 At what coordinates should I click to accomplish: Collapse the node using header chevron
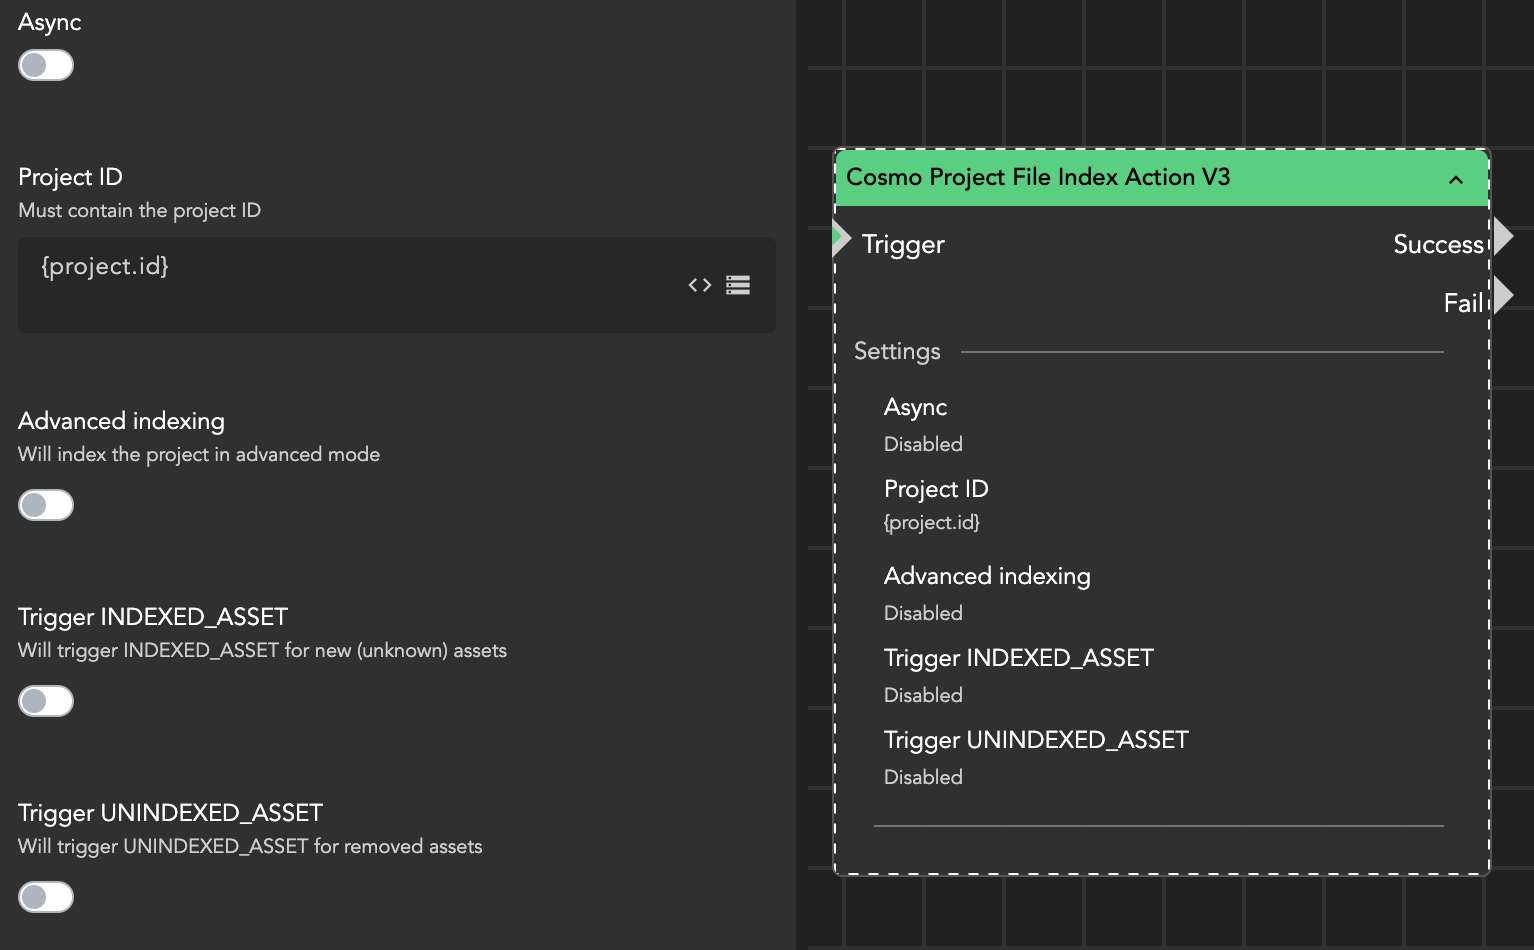pyautogui.click(x=1456, y=180)
